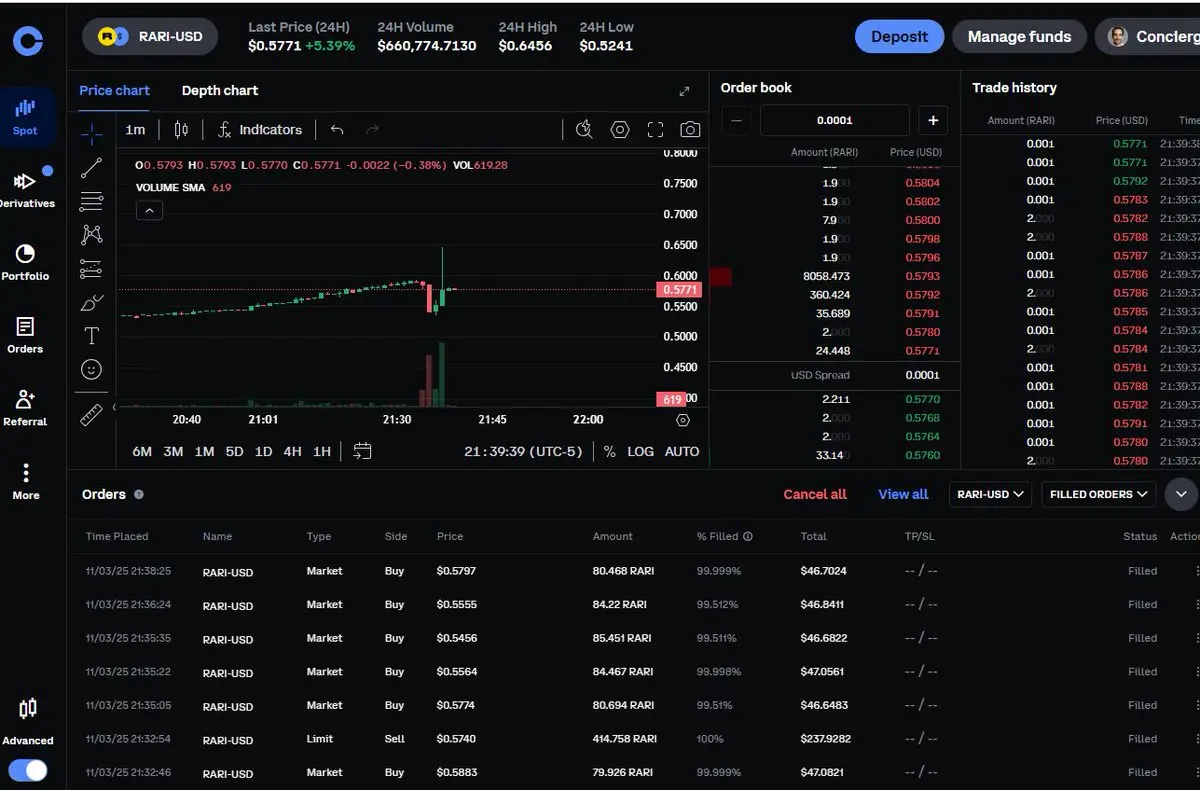Screen dimensions: 1200x790
Task: Select the Fibonacci retracement tool
Action: tap(91, 201)
